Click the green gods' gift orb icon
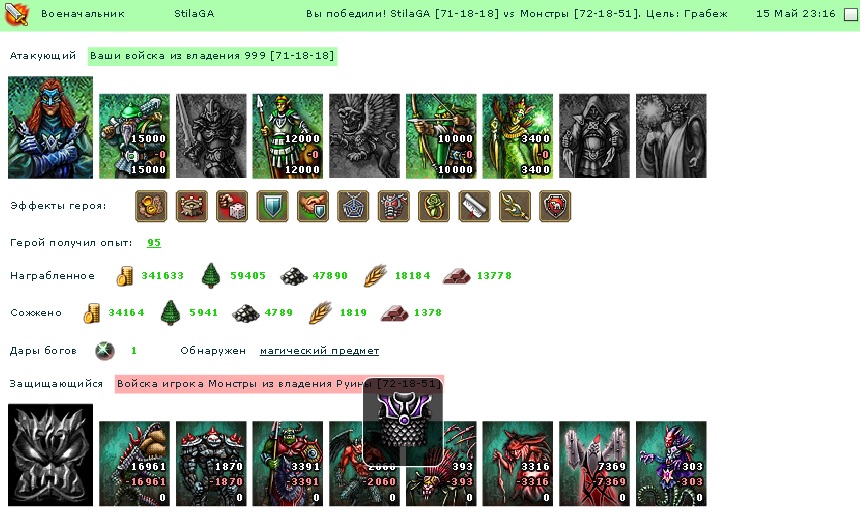The width and height of the screenshot is (860, 513). [x=105, y=351]
